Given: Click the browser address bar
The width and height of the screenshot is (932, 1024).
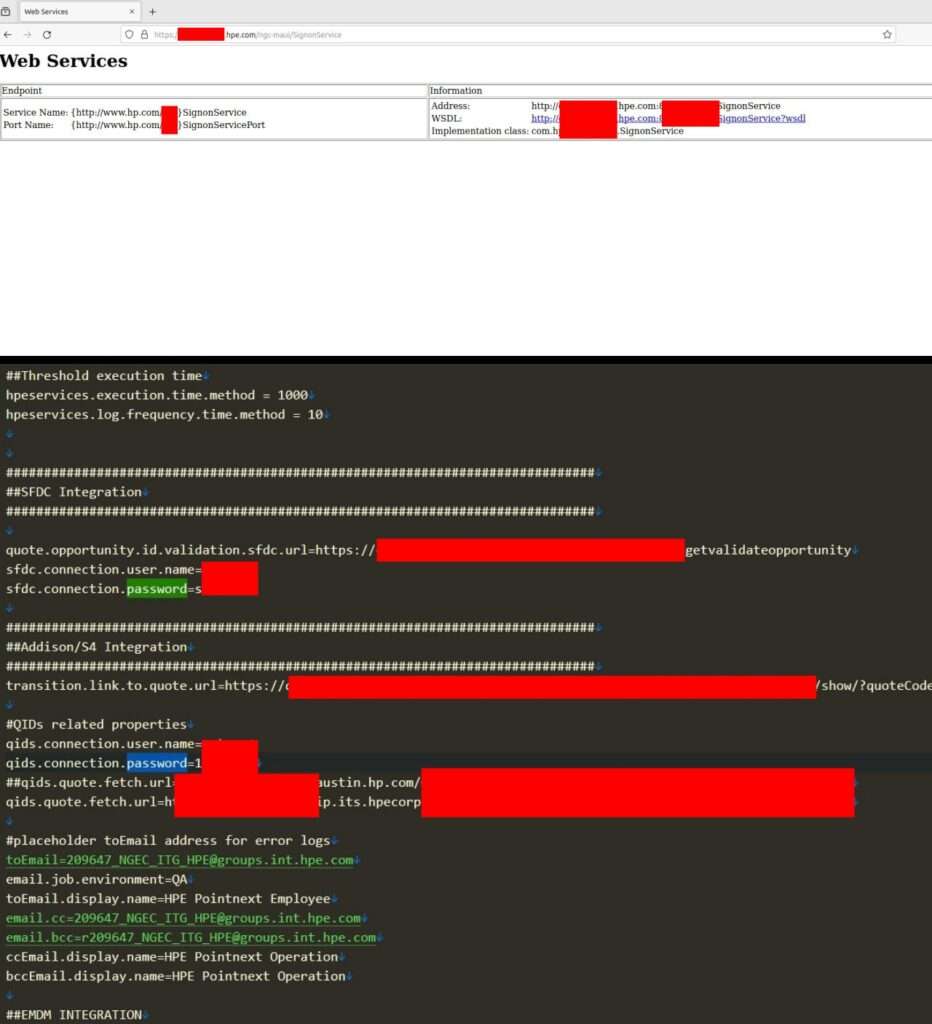Looking at the screenshot, I should (x=507, y=35).
